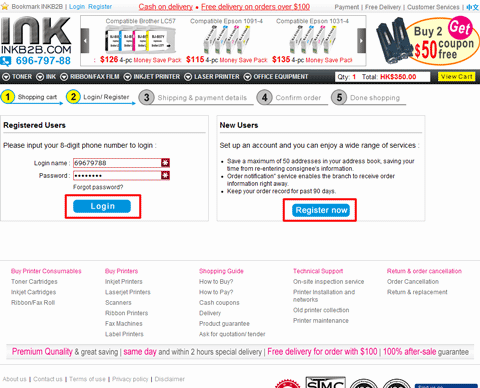The image size is (480, 388).
Task: Click the Forgot password? link
Action: pyautogui.click(x=98, y=187)
